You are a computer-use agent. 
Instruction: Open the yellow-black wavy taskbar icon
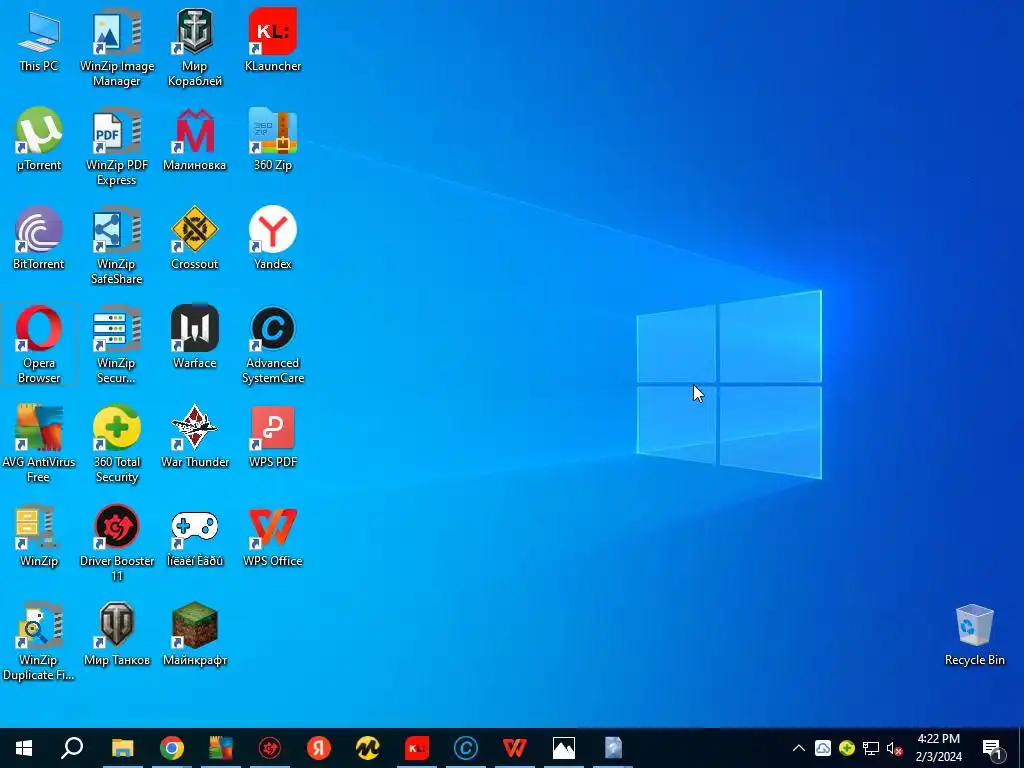pyautogui.click(x=368, y=748)
